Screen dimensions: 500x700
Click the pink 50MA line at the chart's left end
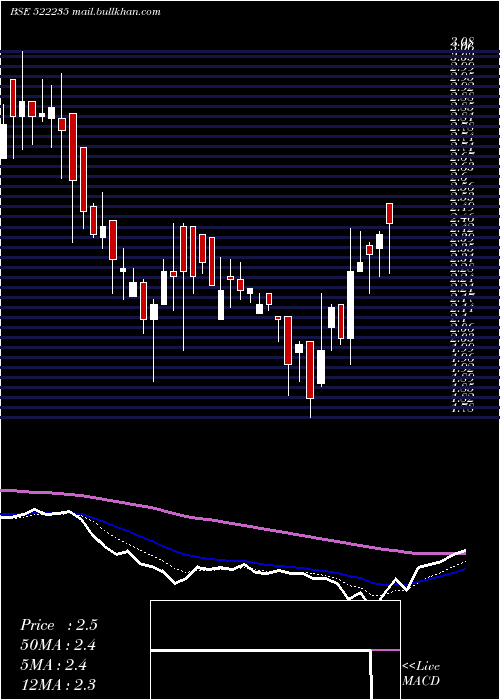9,491
